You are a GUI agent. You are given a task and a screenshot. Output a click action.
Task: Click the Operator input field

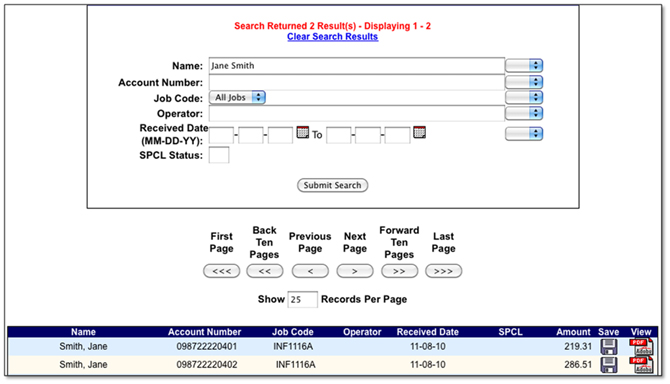356,114
